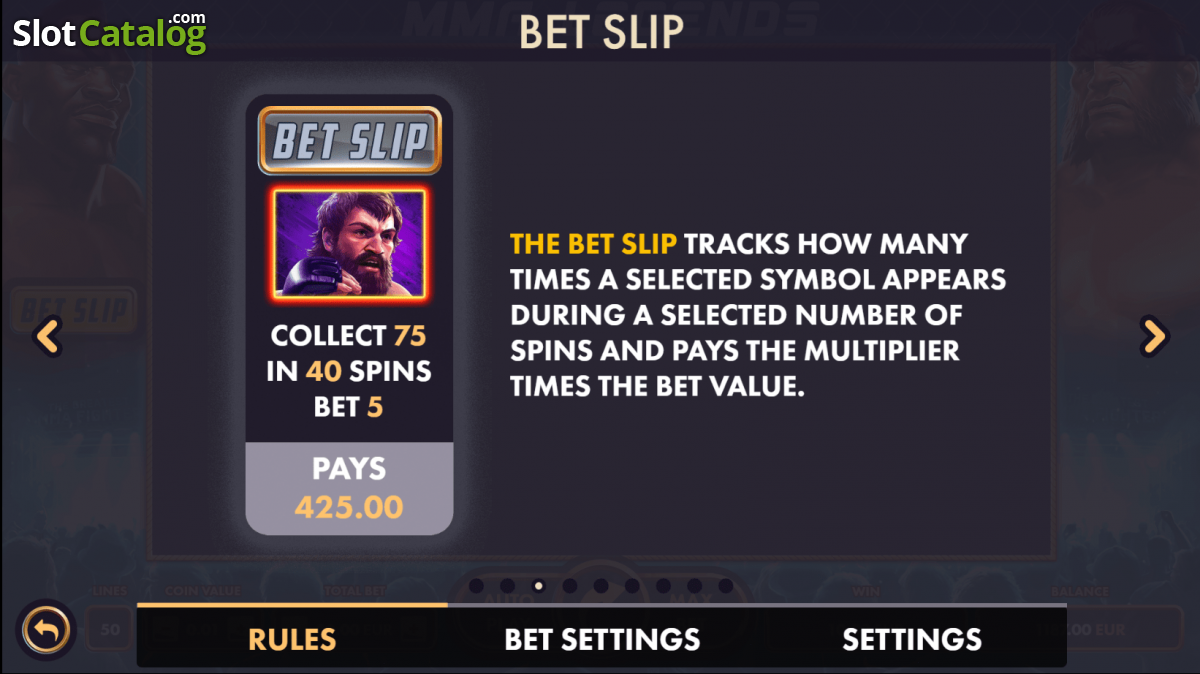Open the Settings tab
Viewport: 1200px width, 674px height.
click(x=912, y=639)
